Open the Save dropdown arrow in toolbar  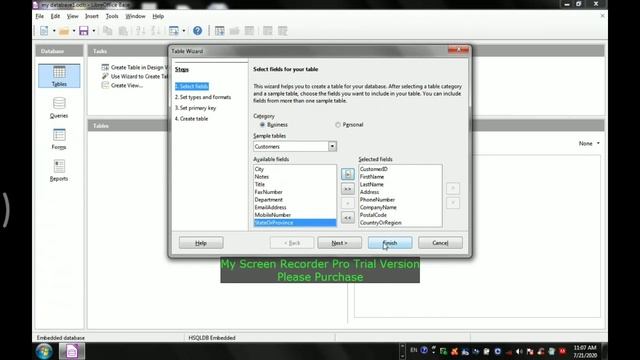click(94, 31)
